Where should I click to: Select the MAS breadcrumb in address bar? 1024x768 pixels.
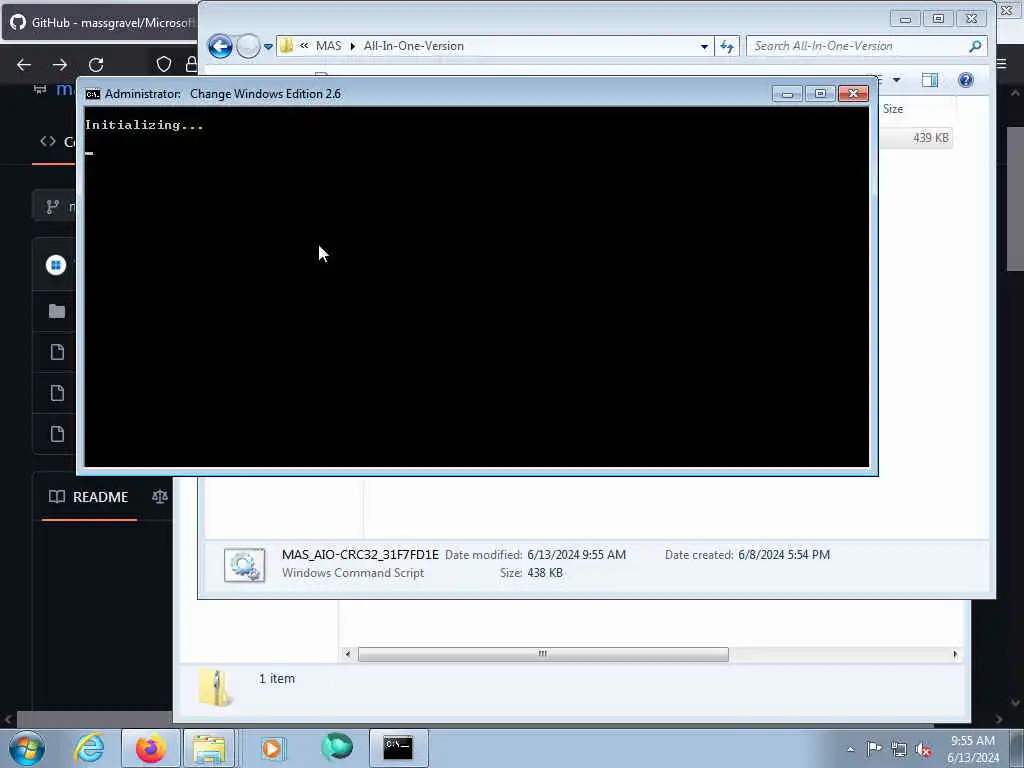[328, 46]
